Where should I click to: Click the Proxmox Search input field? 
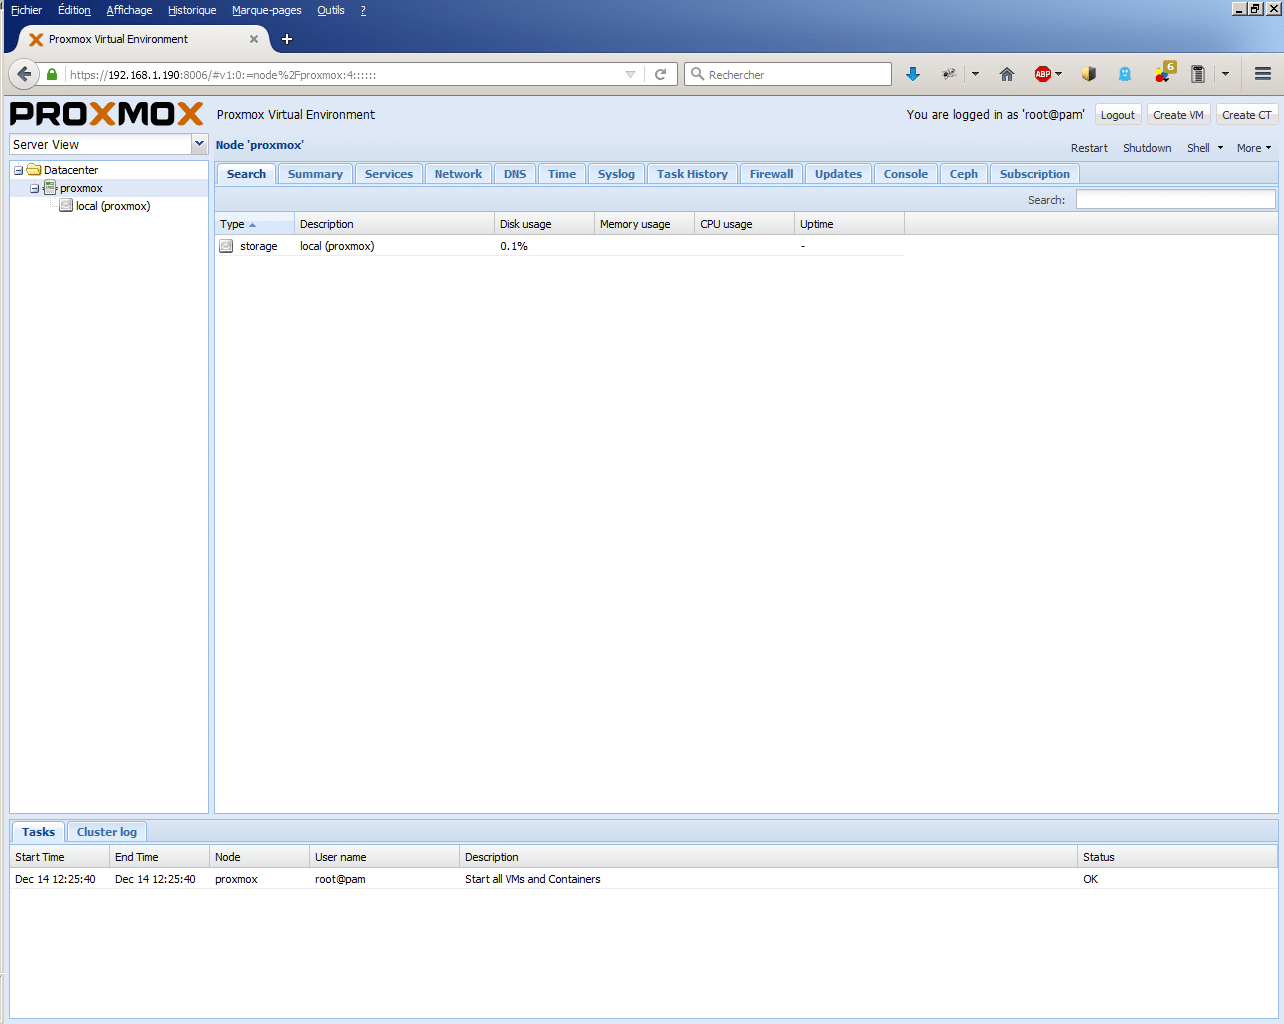coord(1175,200)
